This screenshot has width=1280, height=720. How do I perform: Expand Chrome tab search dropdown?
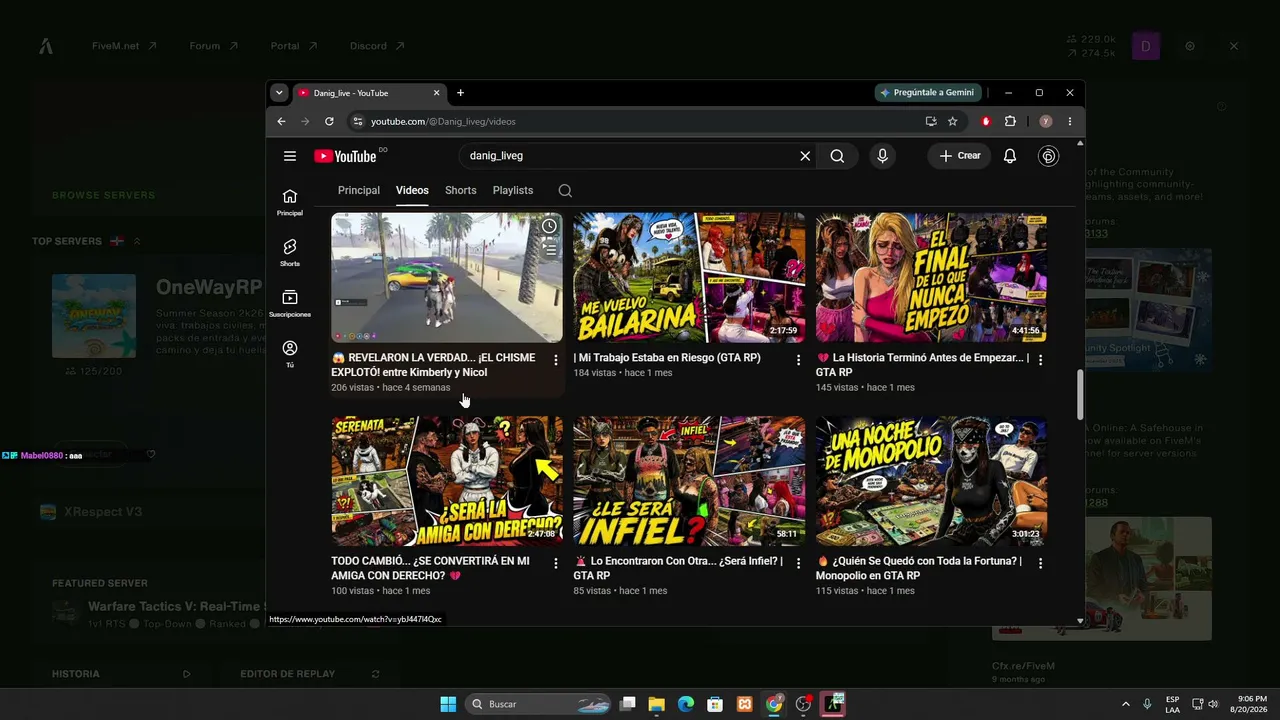(x=279, y=93)
